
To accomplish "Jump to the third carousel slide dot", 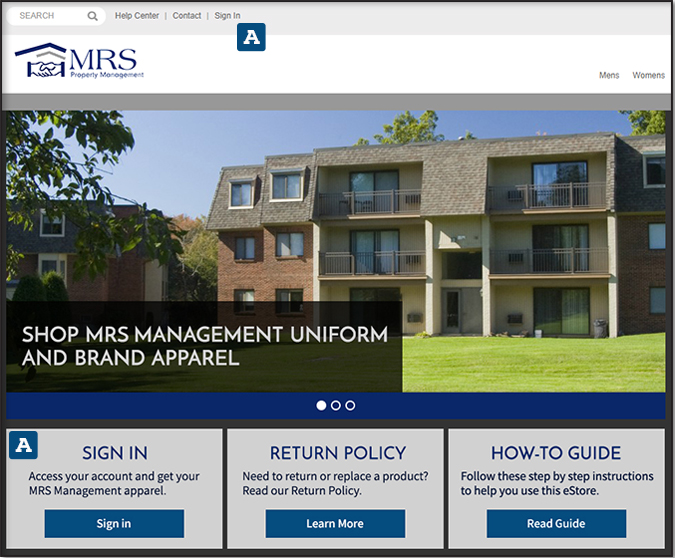I will [x=350, y=405].
